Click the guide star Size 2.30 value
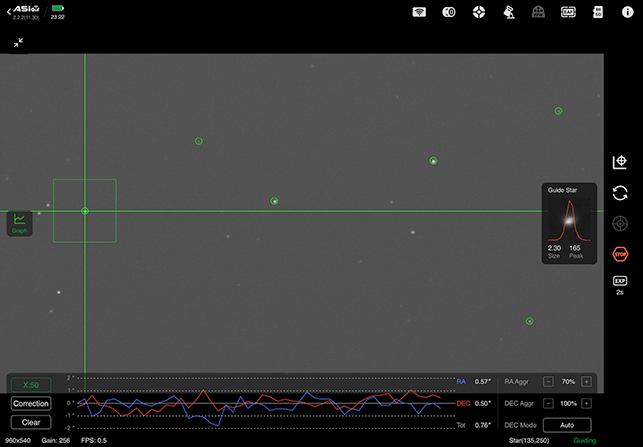This screenshot has width=643, height=447. tap(554, 248)
